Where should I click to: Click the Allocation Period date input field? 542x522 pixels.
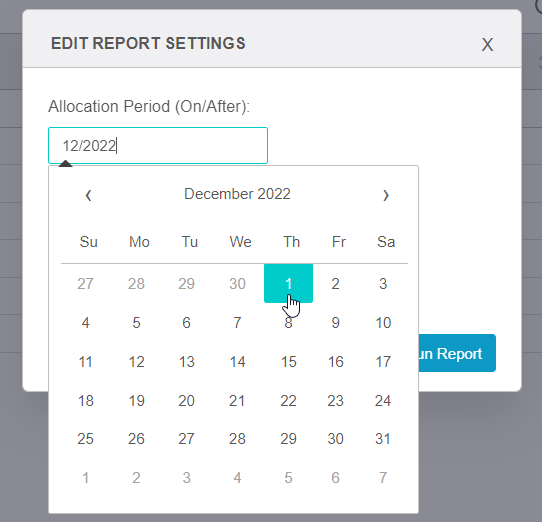[x=158, y=146]
